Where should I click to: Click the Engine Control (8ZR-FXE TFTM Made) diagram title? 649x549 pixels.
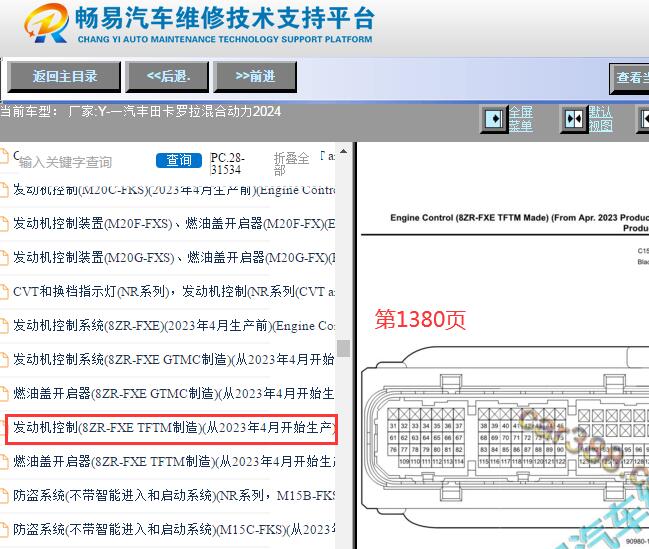pos(519,223)
